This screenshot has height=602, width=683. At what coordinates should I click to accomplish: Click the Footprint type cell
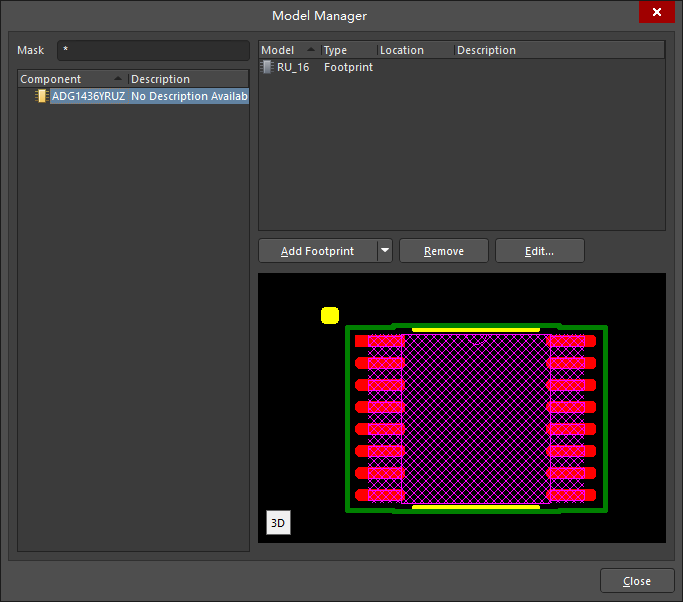tap(348, 67)
